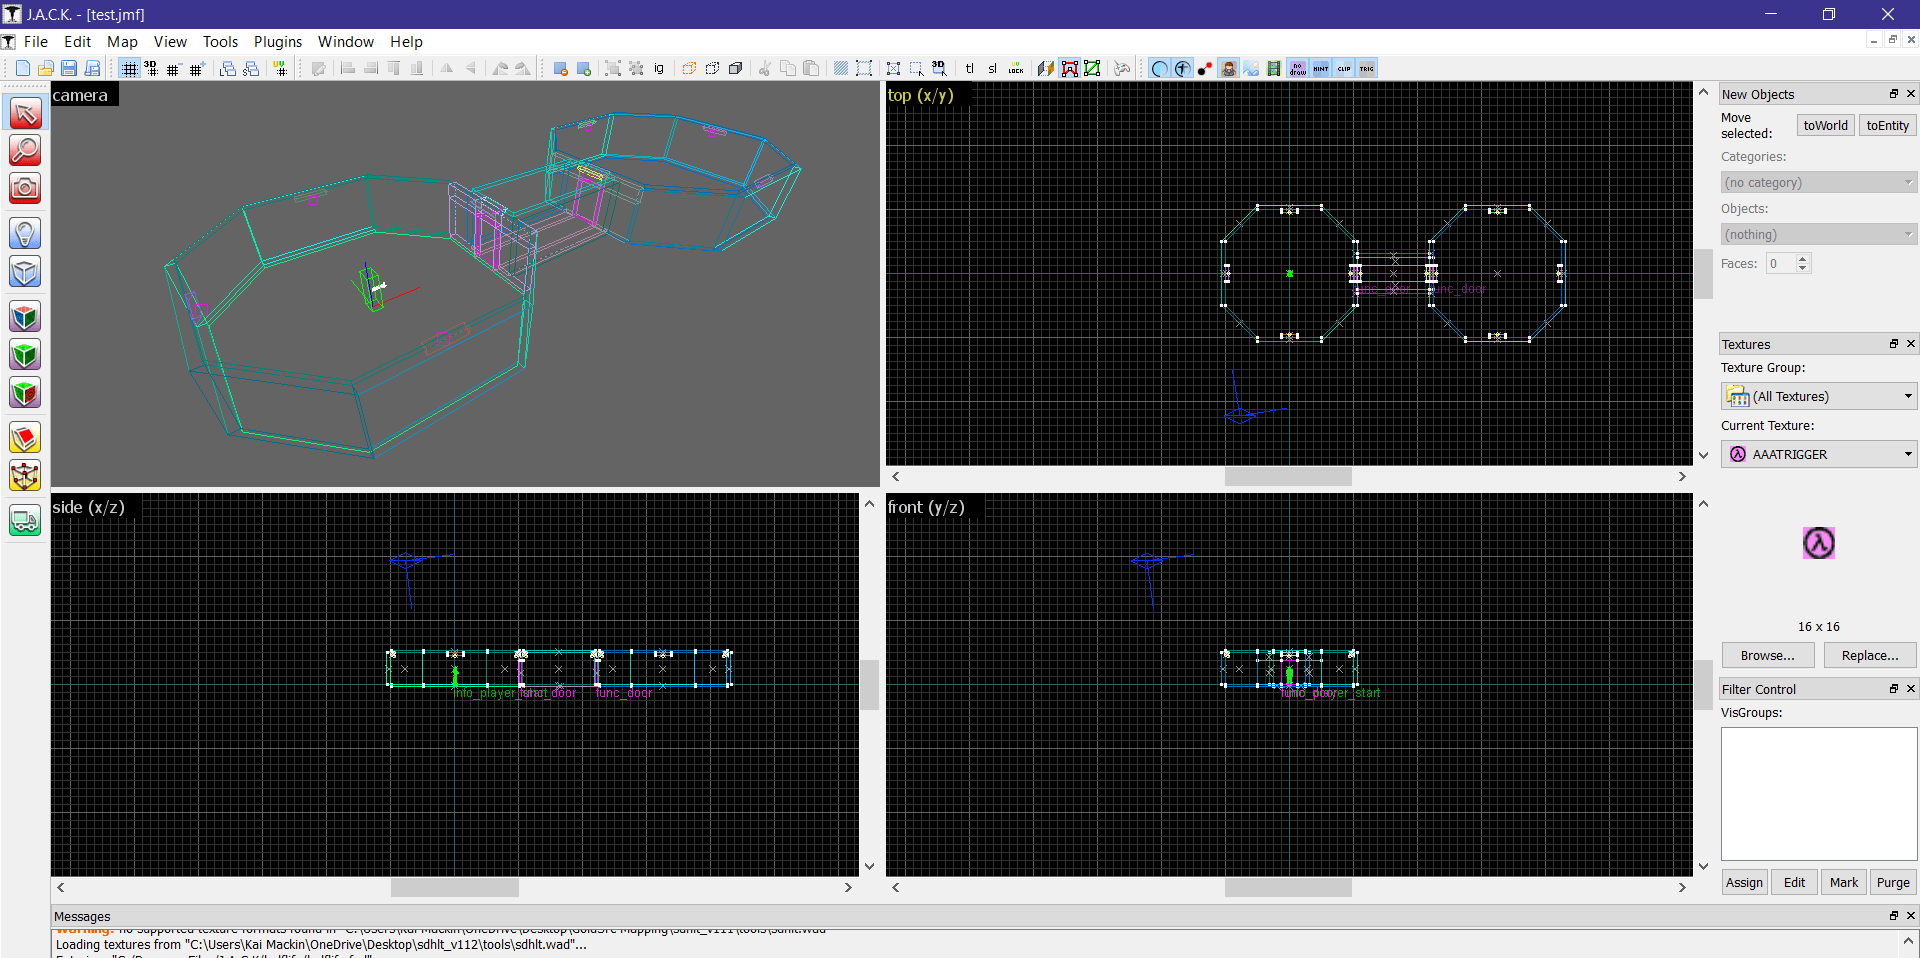This screenshot has height=958, width=1920.
Task: Show hidden objects toolbar icon
Action: 584,68
